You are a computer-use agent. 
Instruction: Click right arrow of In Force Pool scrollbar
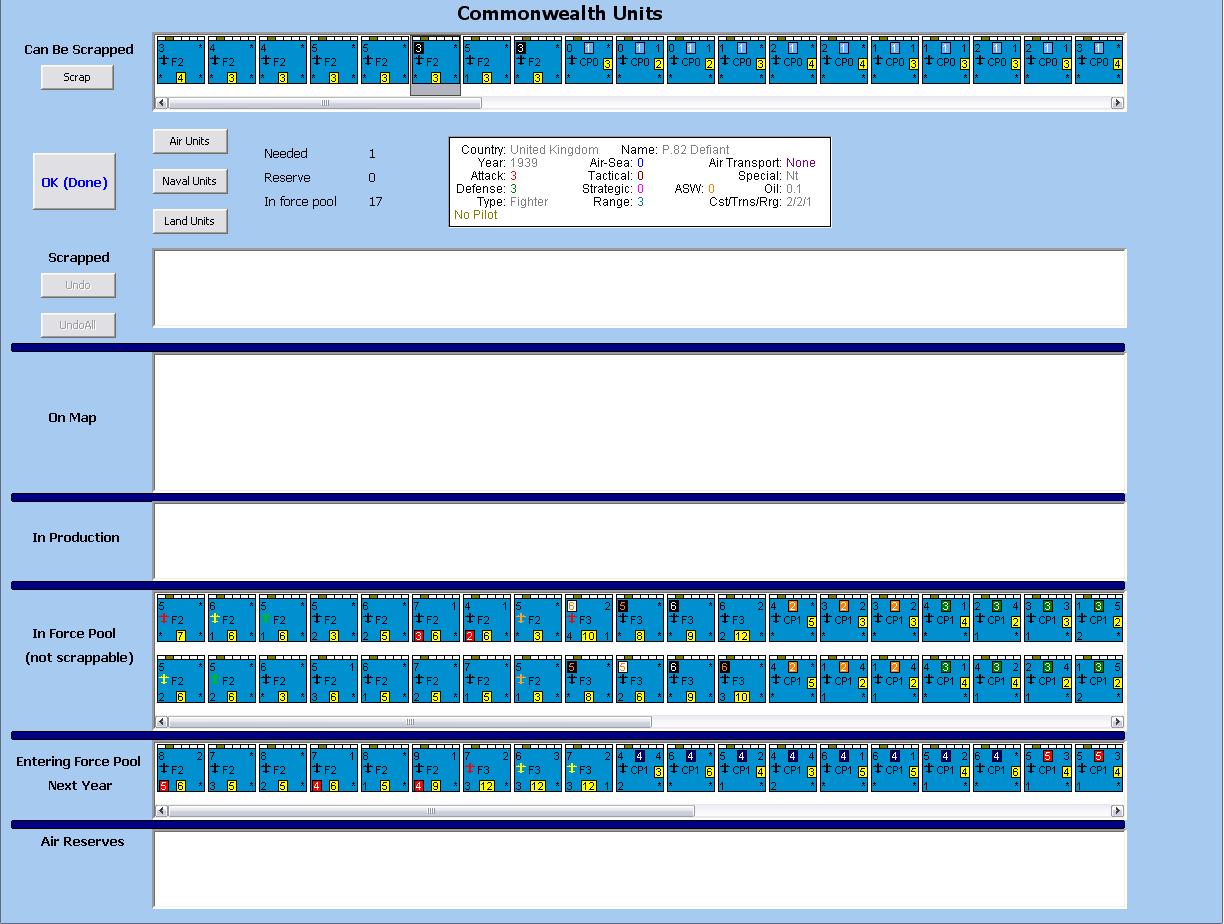click(1117, 721)
